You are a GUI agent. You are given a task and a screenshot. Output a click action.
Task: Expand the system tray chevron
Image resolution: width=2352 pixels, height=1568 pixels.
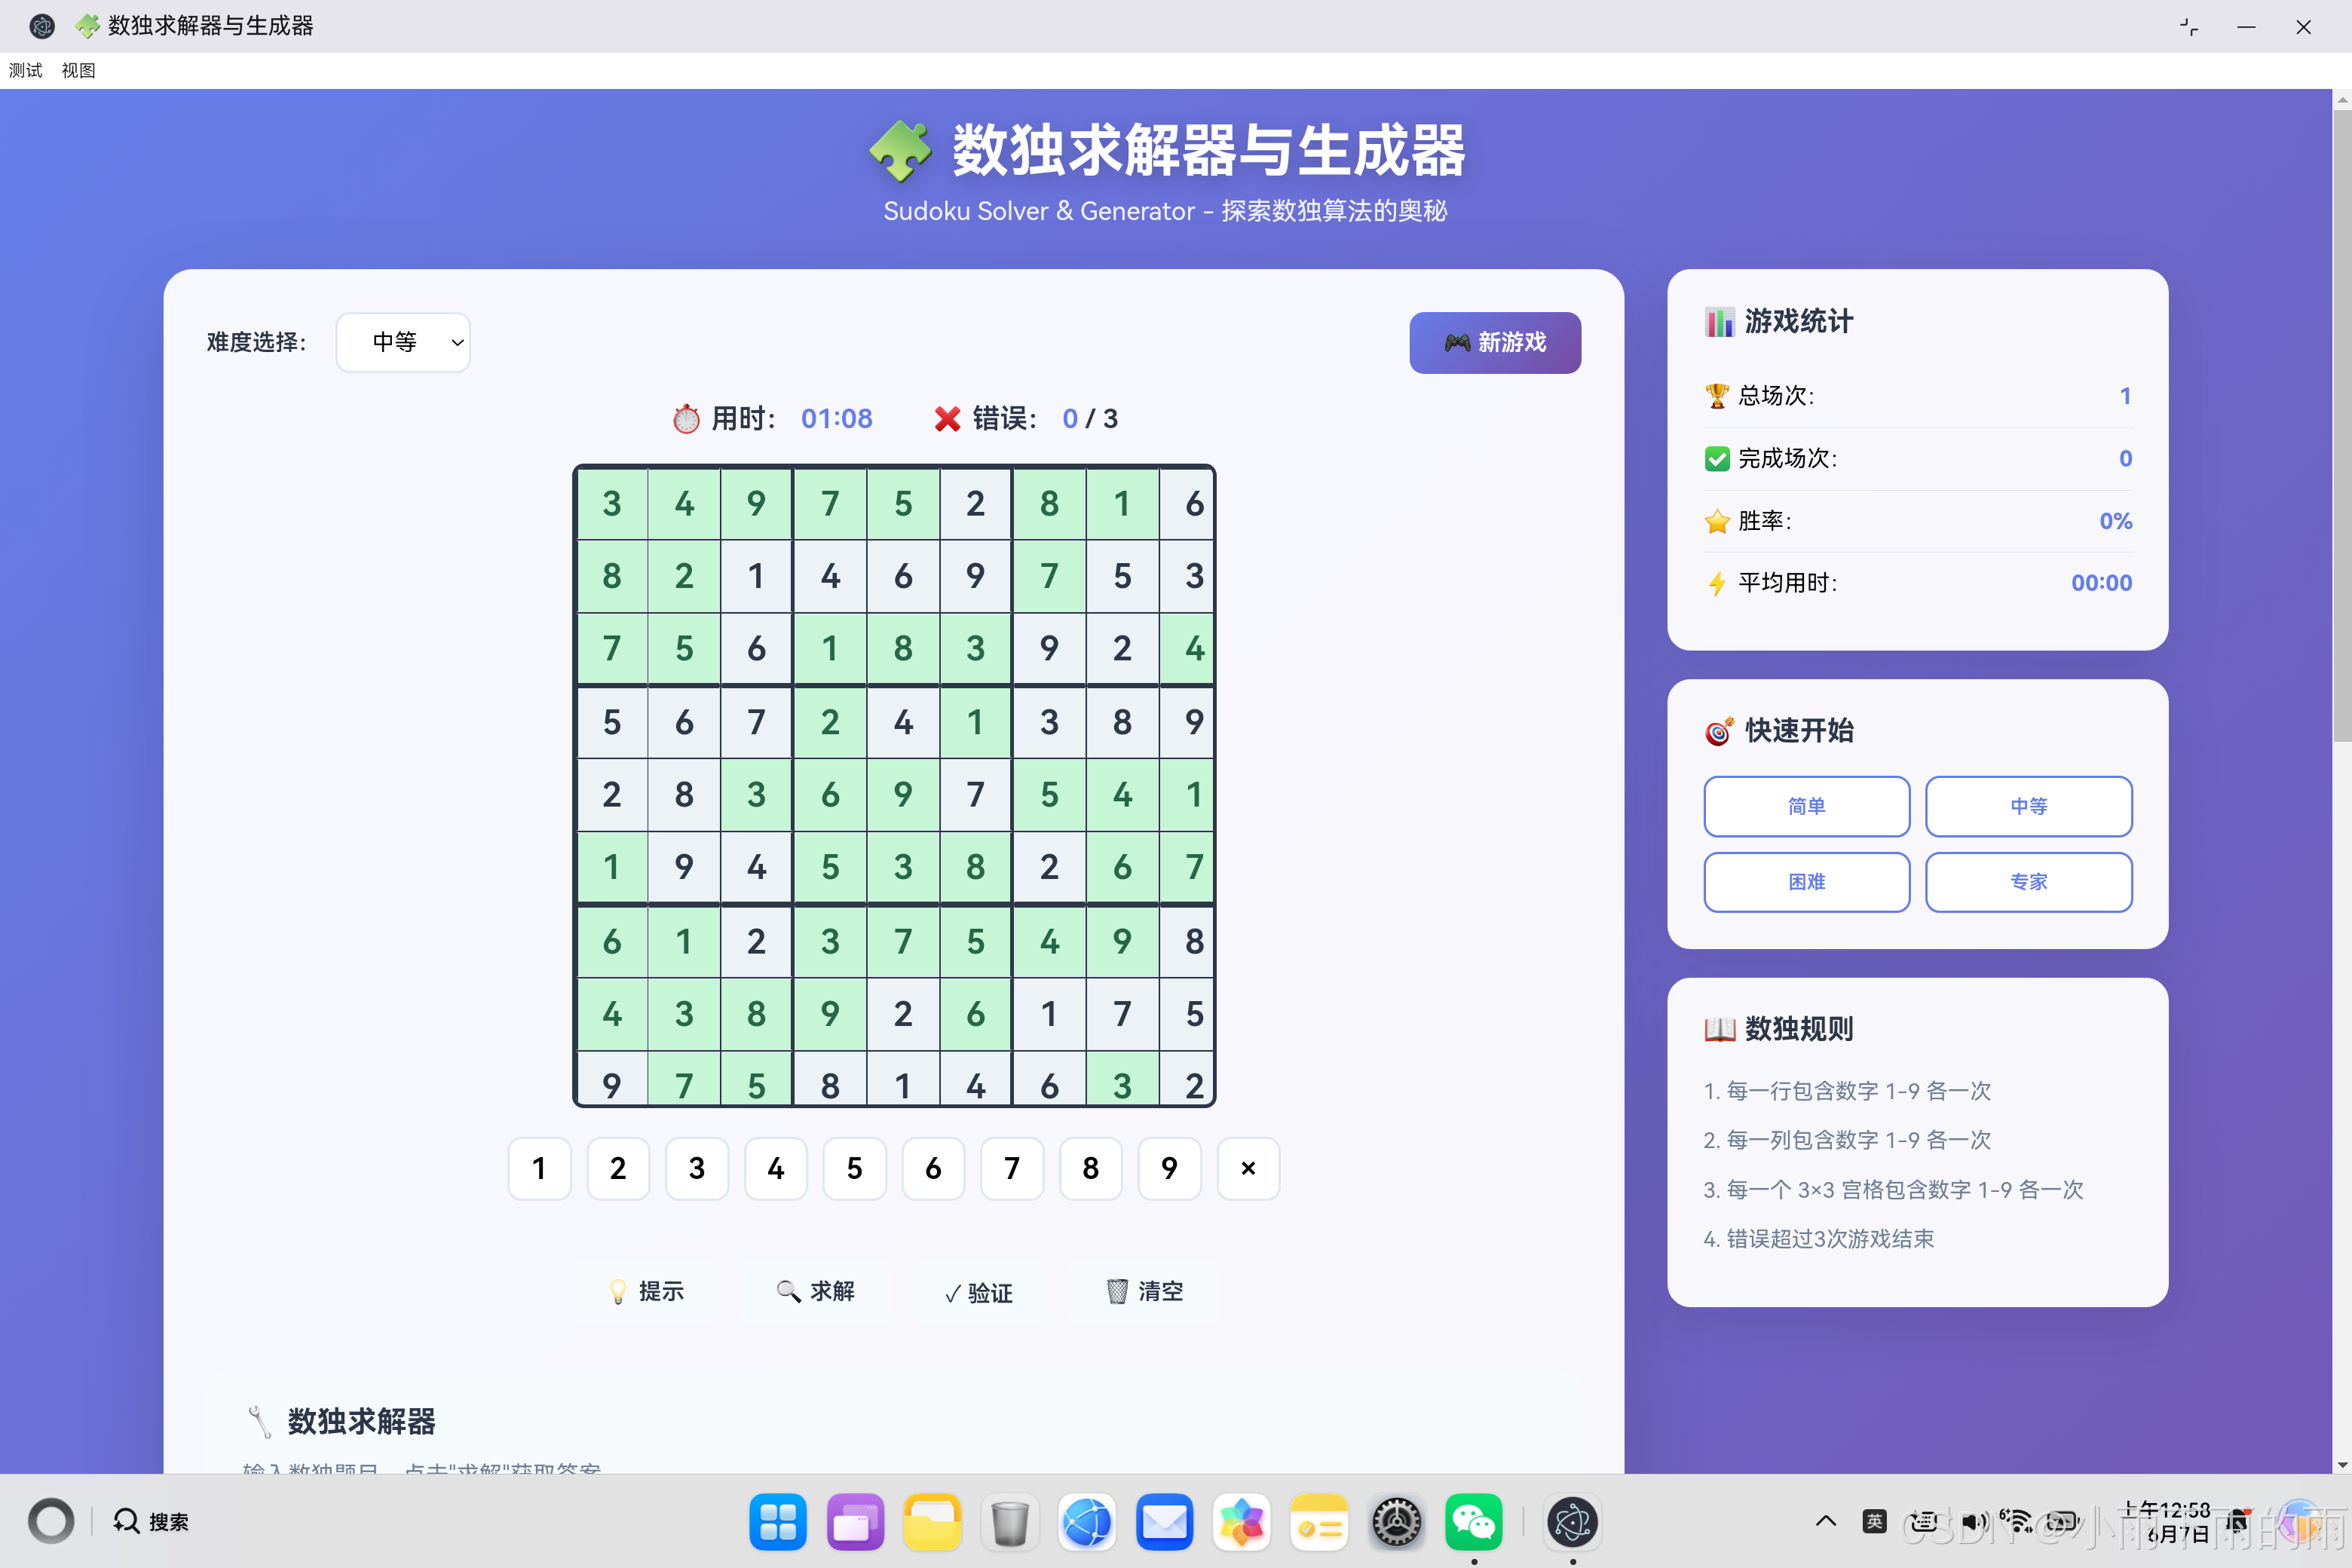pos(1826,1521)
